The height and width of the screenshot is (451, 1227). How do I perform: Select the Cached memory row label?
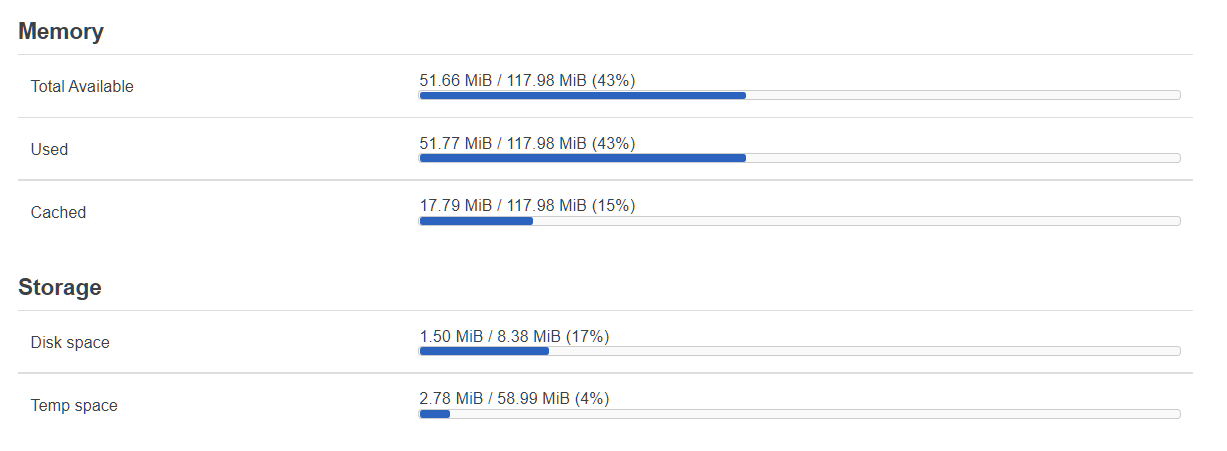point(58,212)
